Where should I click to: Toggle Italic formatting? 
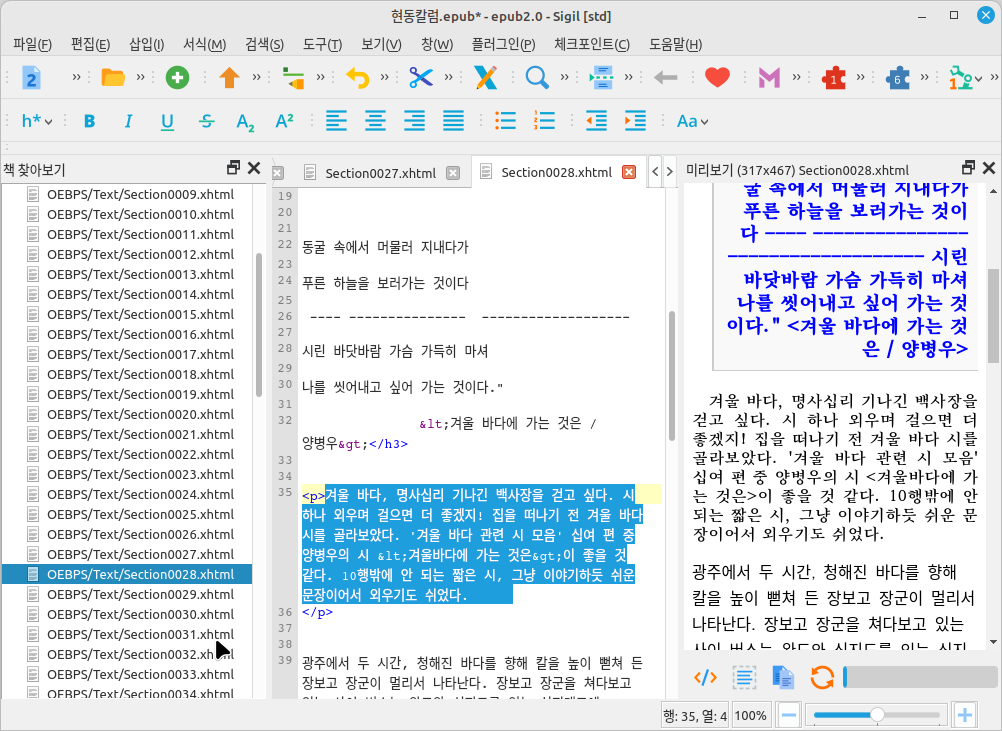[128, 121]
